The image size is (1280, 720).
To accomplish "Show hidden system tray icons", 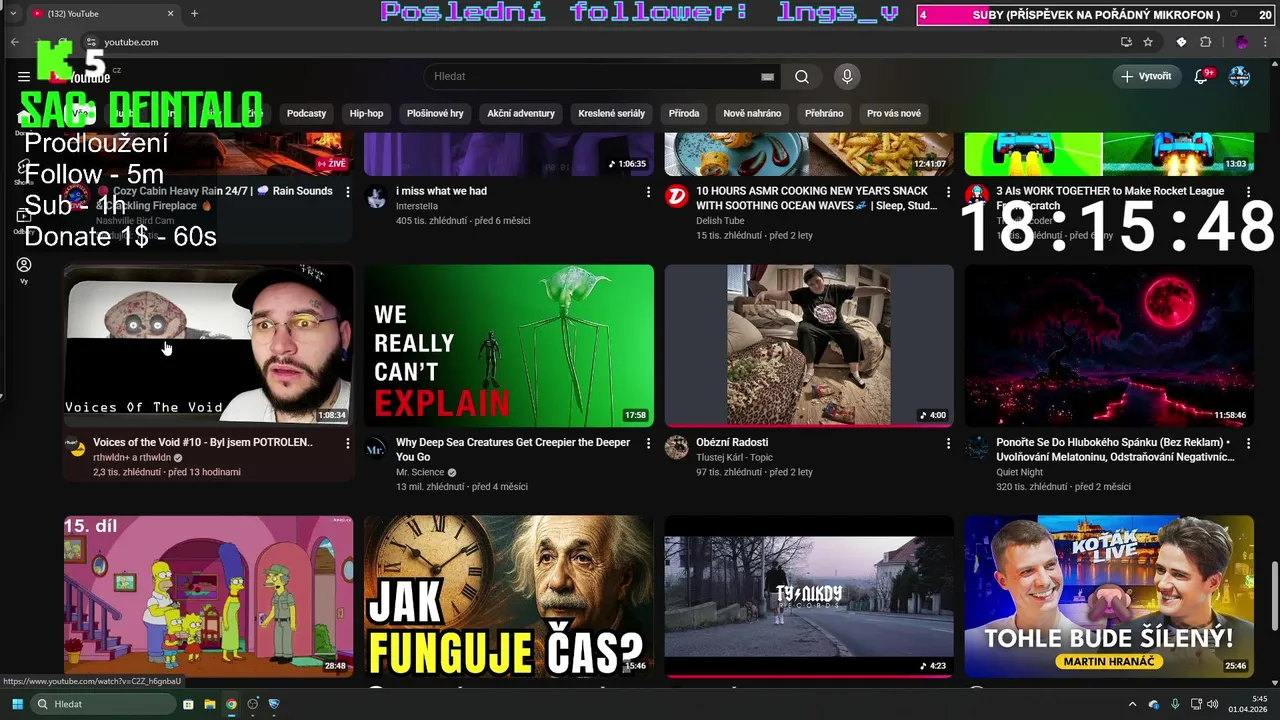I will click(x=1132, y=704).
